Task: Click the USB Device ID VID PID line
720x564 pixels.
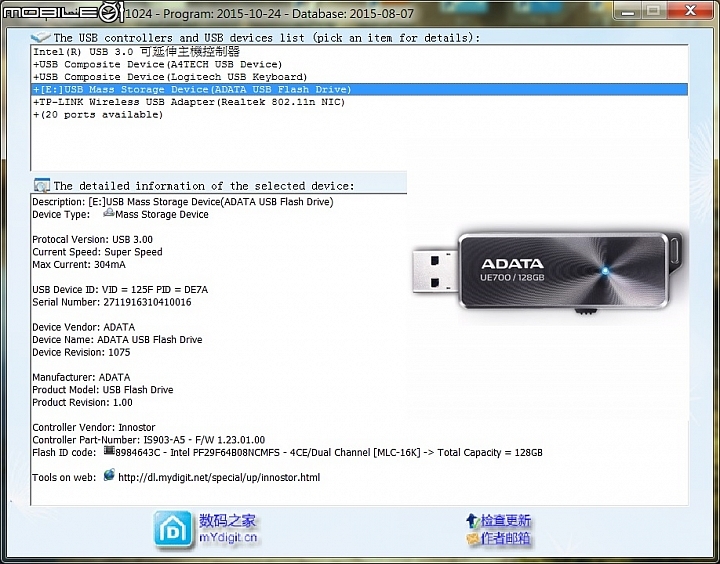Action: 120,289
